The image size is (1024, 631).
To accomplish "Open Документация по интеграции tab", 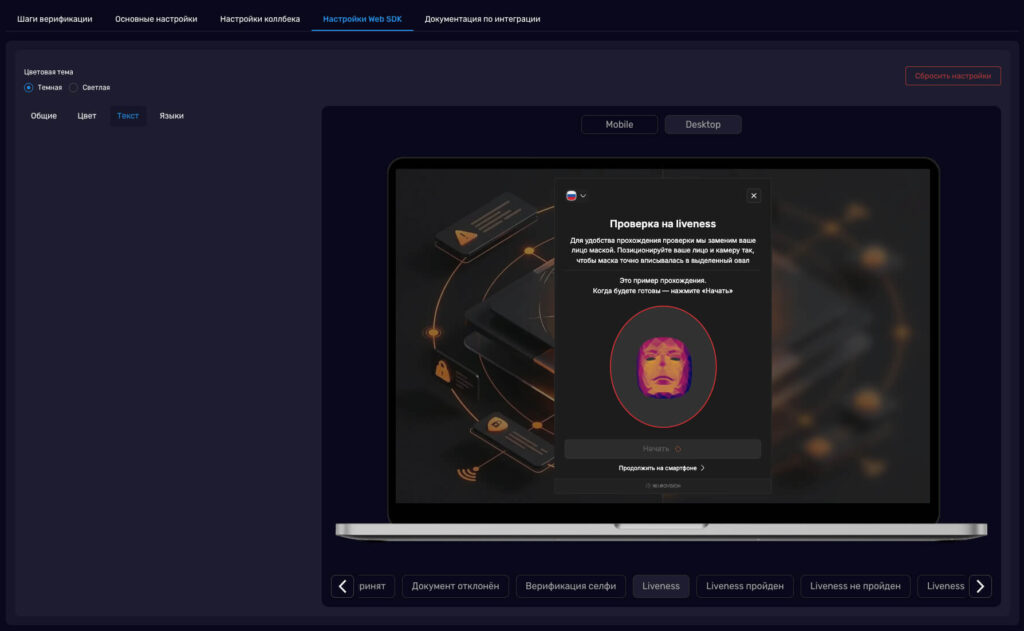I will point(483,19).
